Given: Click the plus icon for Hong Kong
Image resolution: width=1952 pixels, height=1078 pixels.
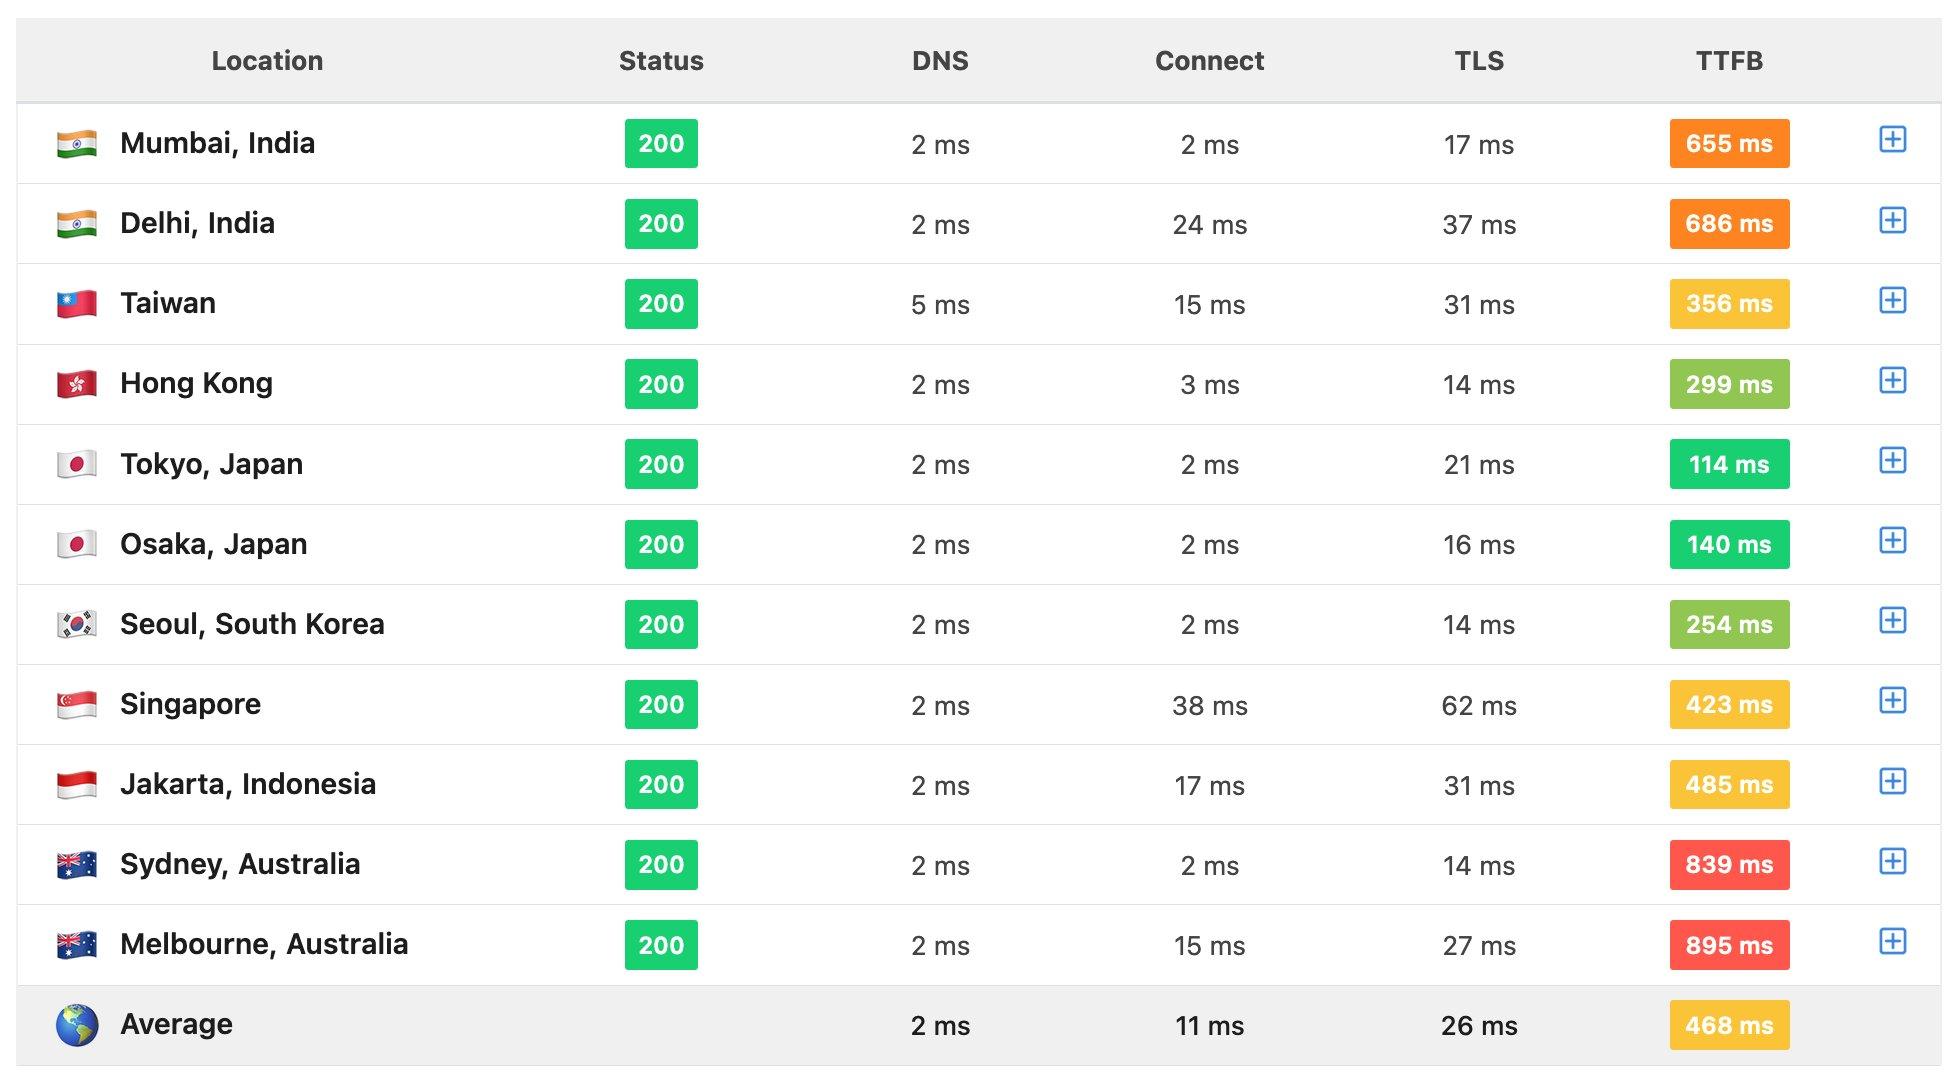Looking at the screenshot, I should [x=1892, y=380].
